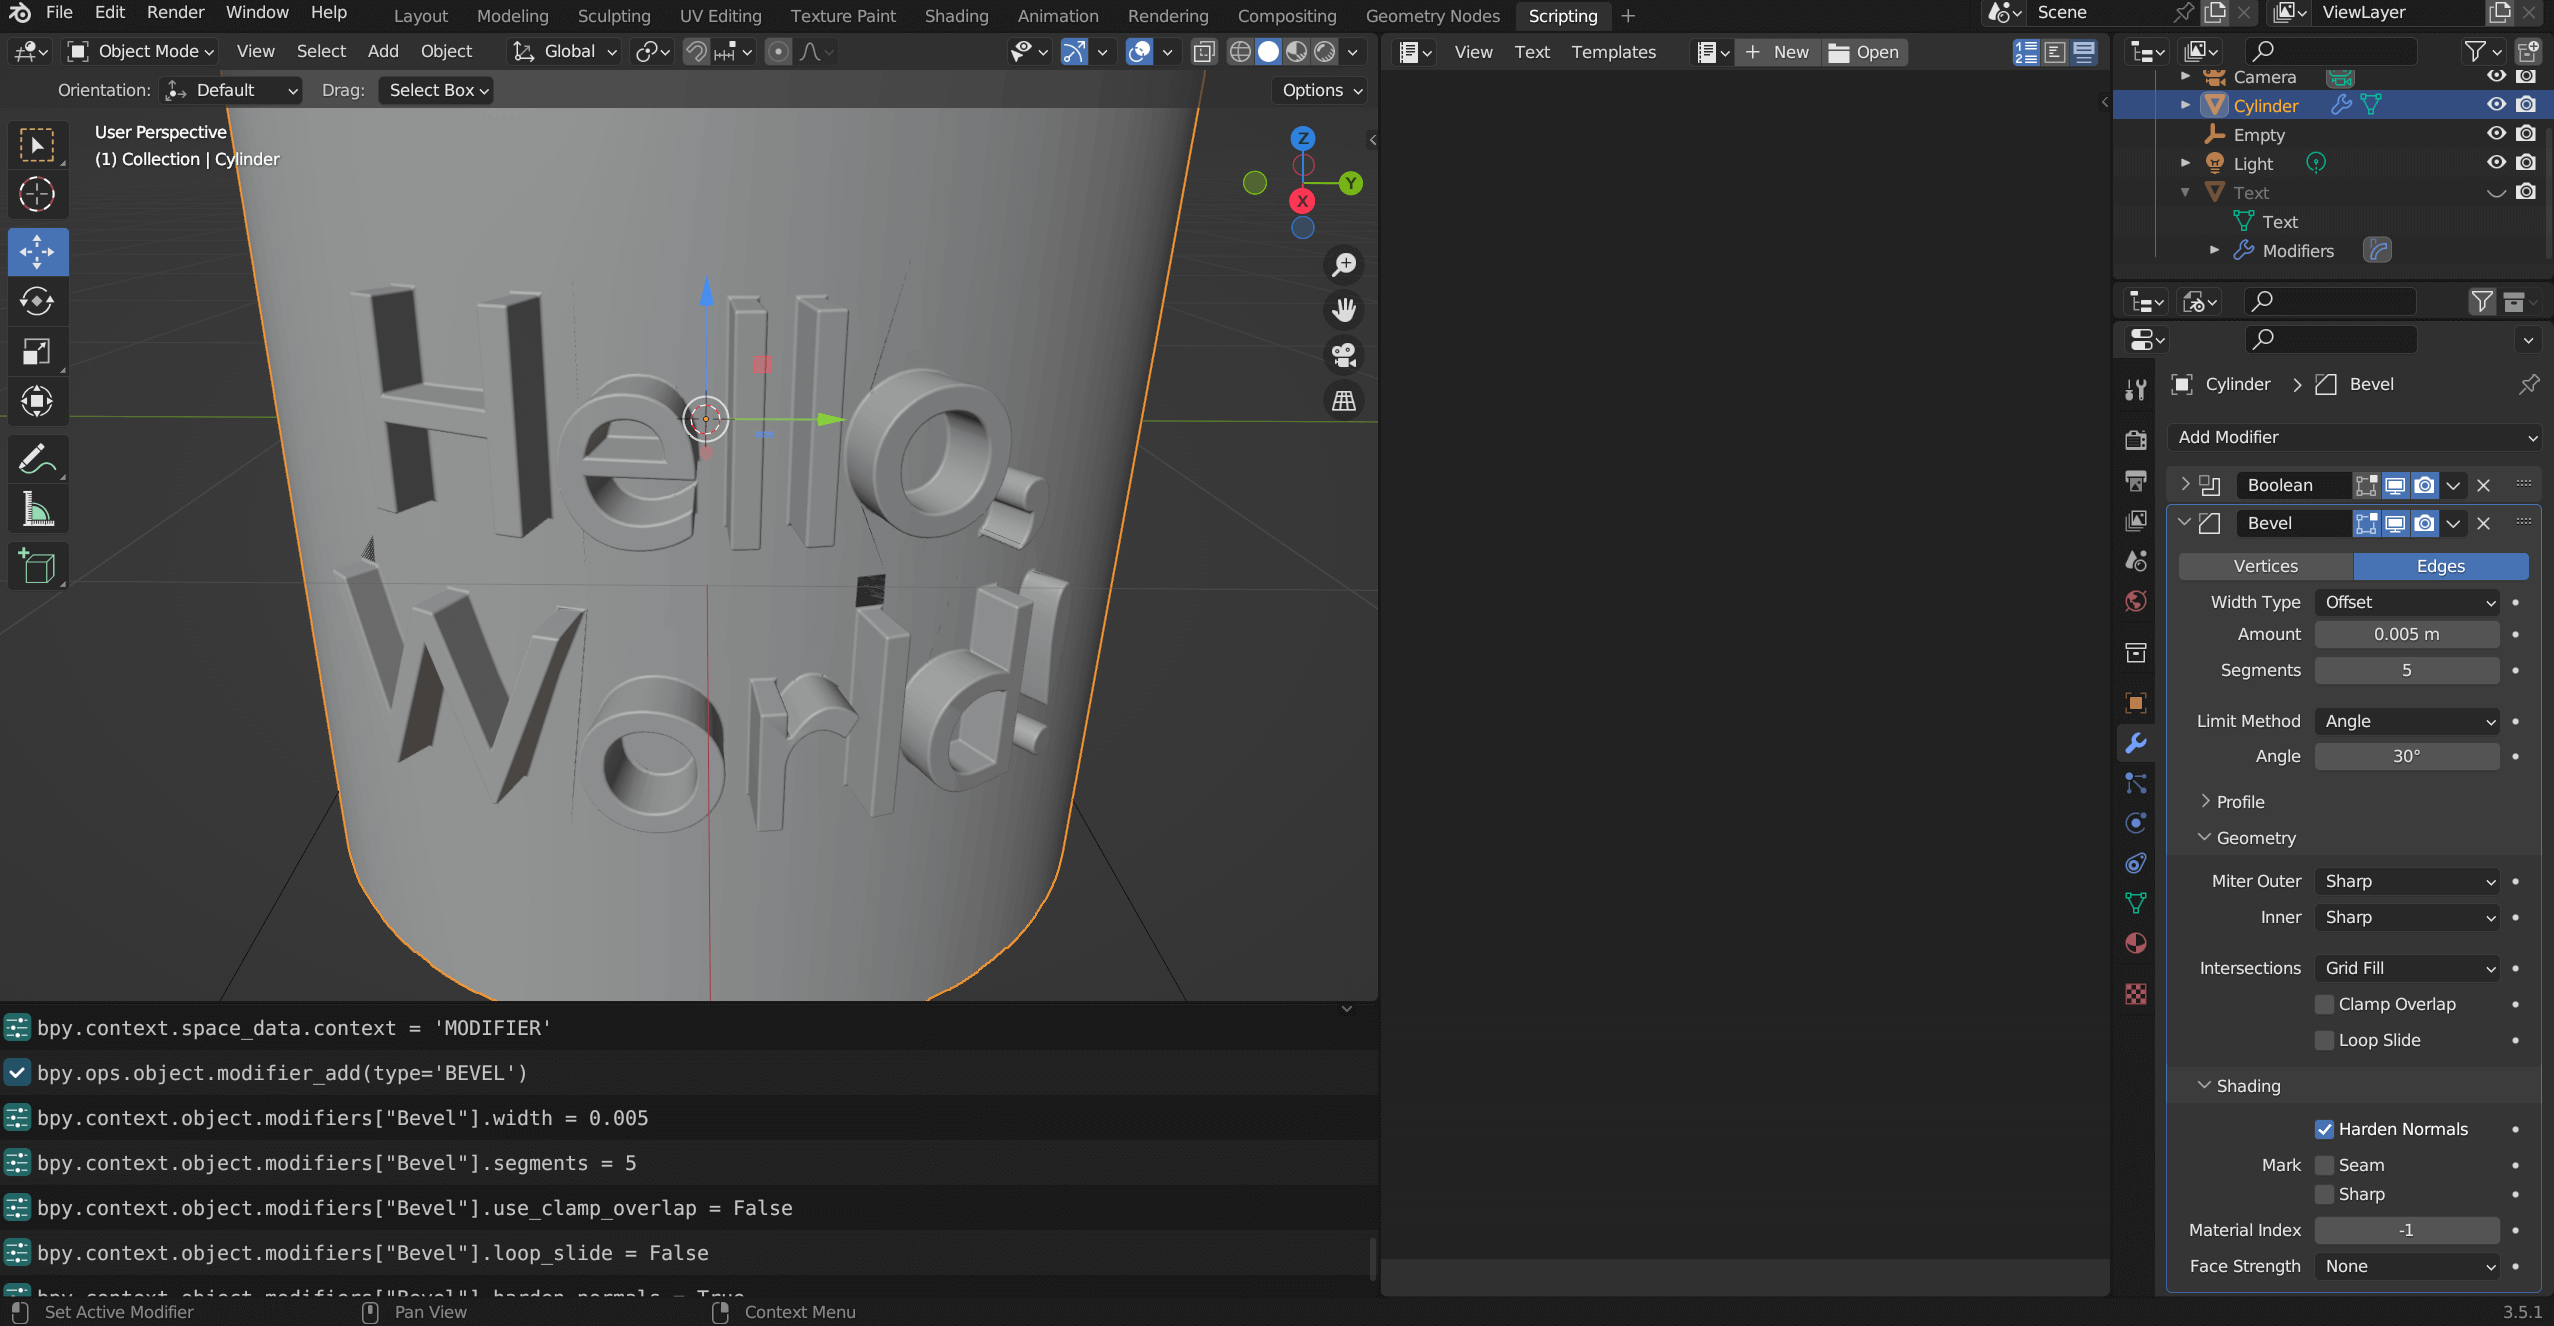The width and height of the screenshot is (2554, 1326).
Task: Uncheck Harden Normals checkbox
Action: (x=2324, y=1129)
